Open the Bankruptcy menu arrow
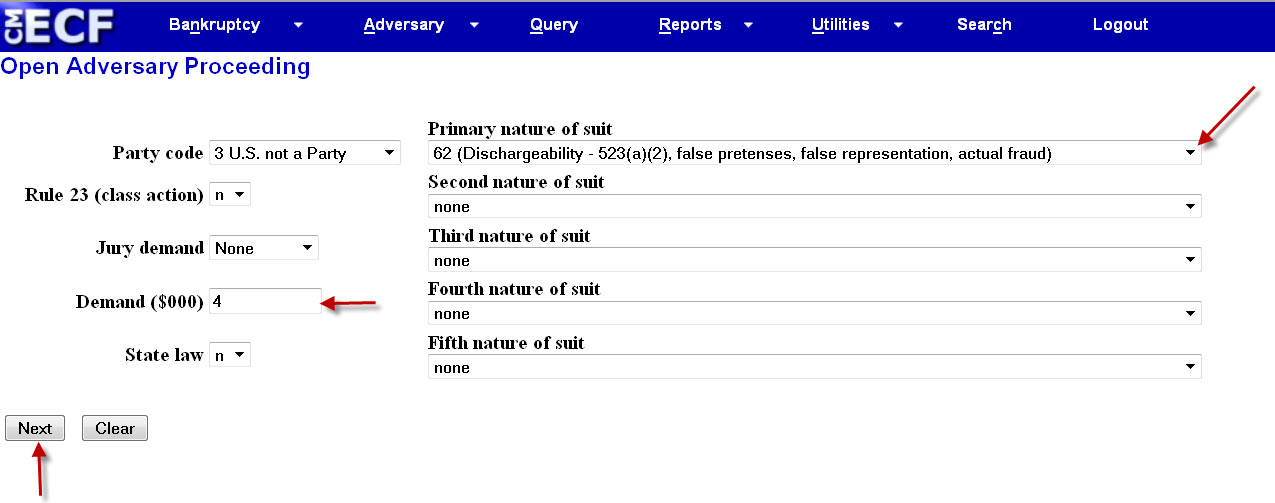The image size is (1275, 503). 298,25
